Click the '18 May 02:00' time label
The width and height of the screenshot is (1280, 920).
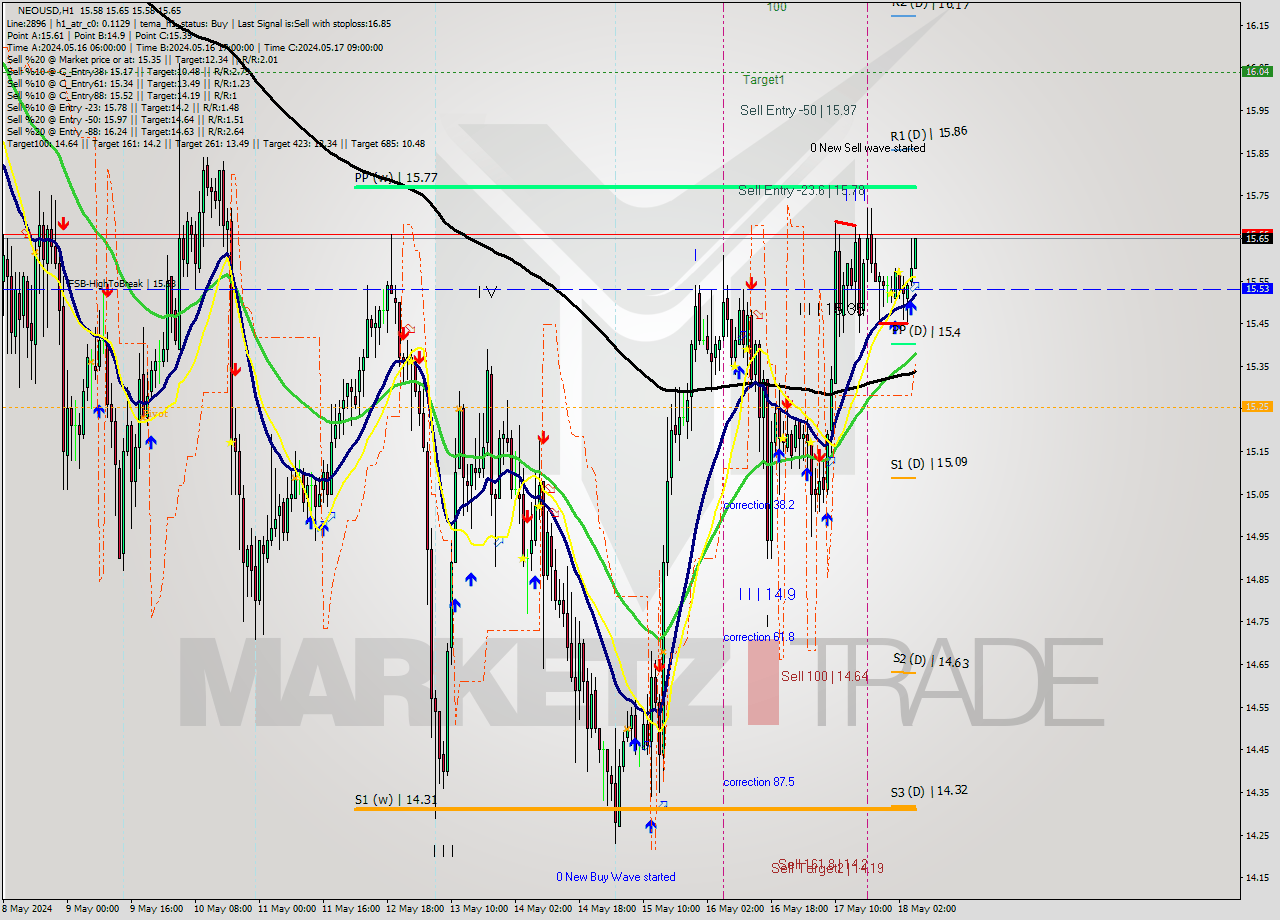pyautogui.click(x=927, y=909)
